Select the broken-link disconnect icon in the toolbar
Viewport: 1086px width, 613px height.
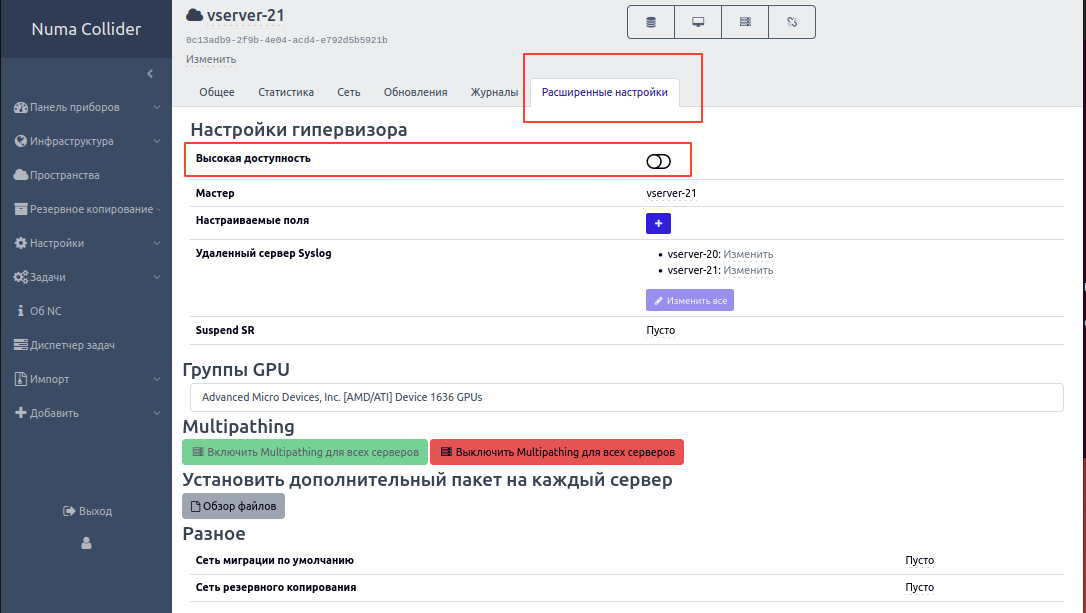coord(791,21)
